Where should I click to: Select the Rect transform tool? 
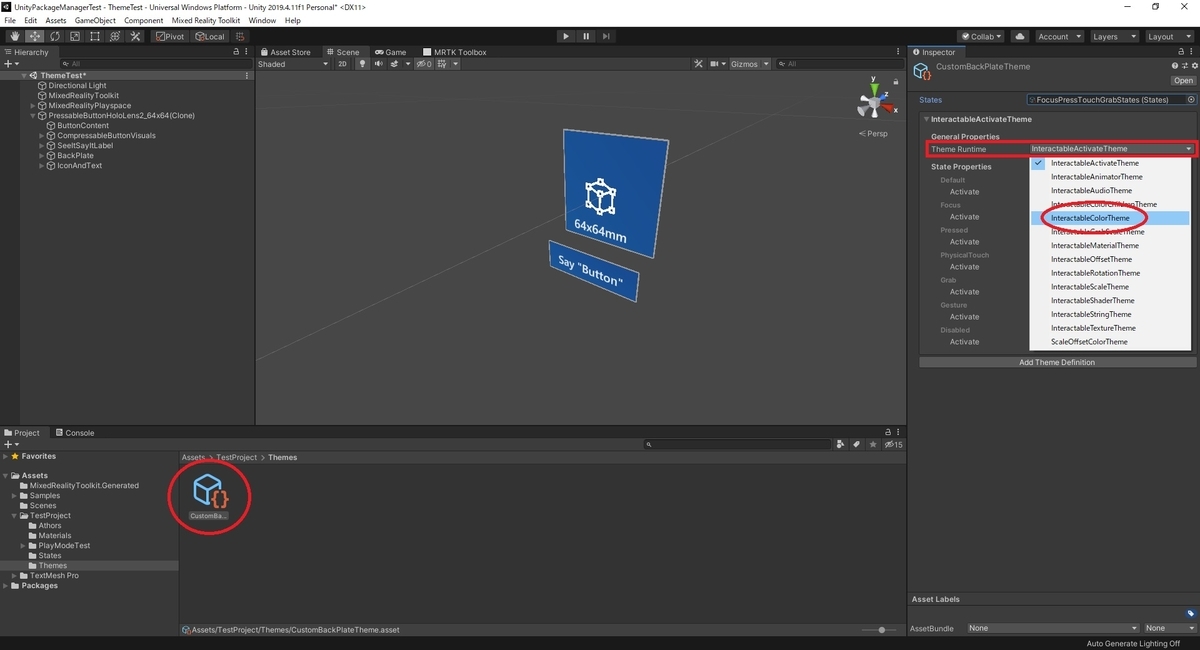click(x=94, y=36)
